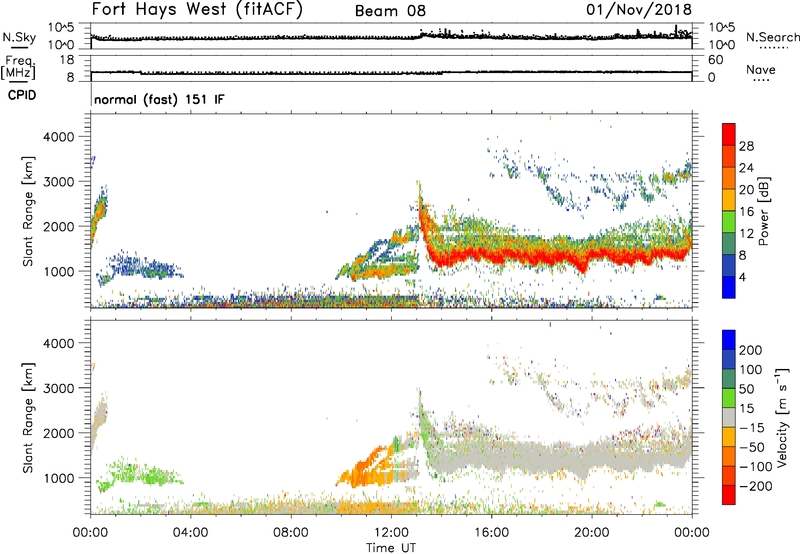Image resolution: width=800 pixels, height=554 pixels.
Task: Click the red bottom segment of Velocity color bar
Action: click(x=729, y=495)
